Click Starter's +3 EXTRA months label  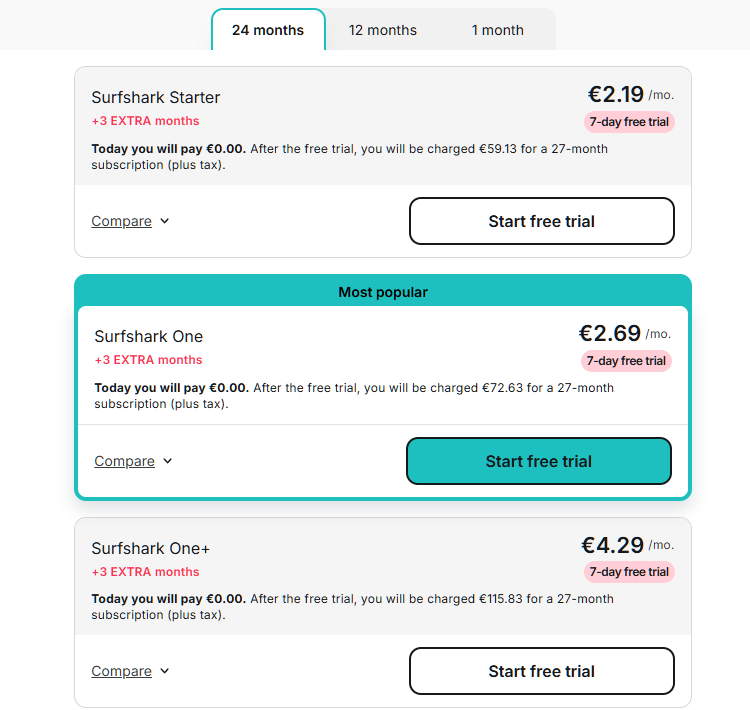pyautogui.click(x=146, y=121)
